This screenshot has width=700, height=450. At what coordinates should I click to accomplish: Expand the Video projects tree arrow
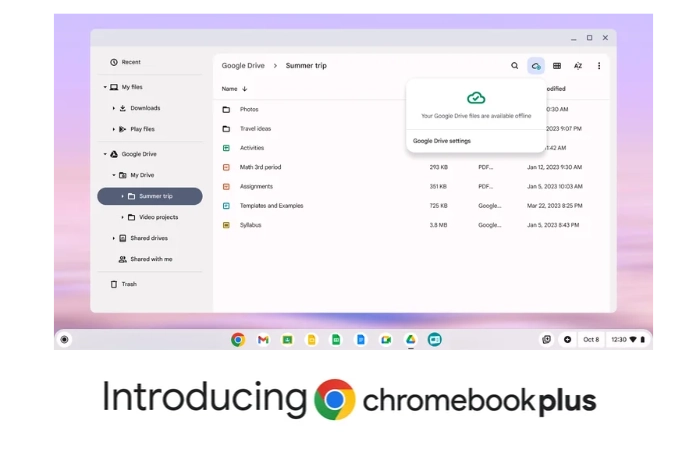[122, 217]
